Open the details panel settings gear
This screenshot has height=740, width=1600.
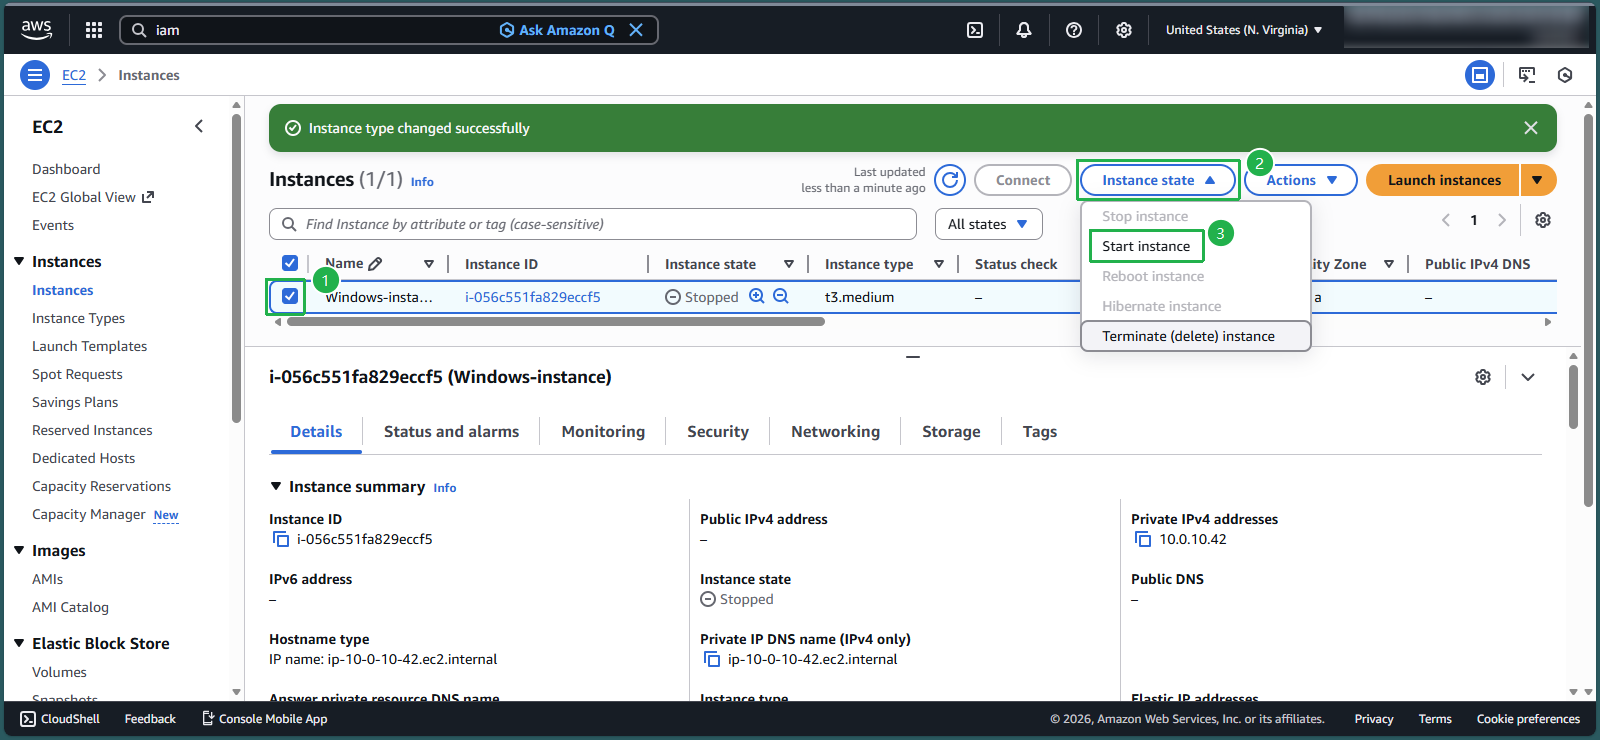[x=1483, y=377]
